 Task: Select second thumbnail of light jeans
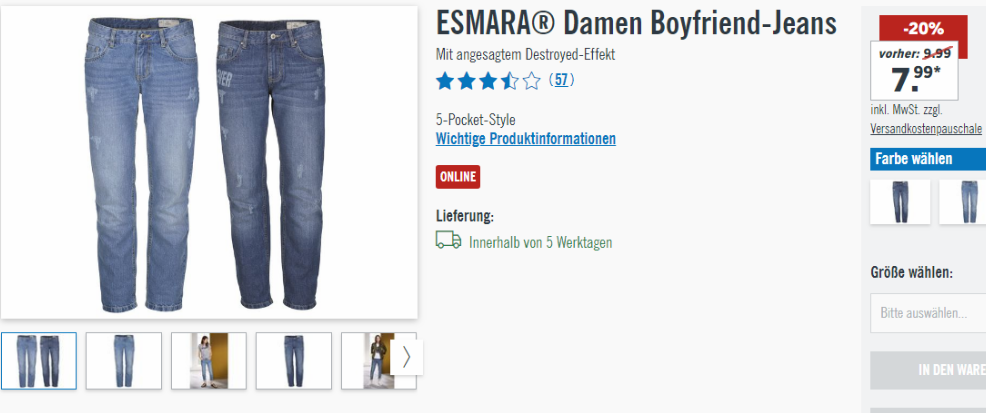click(124, 361)
